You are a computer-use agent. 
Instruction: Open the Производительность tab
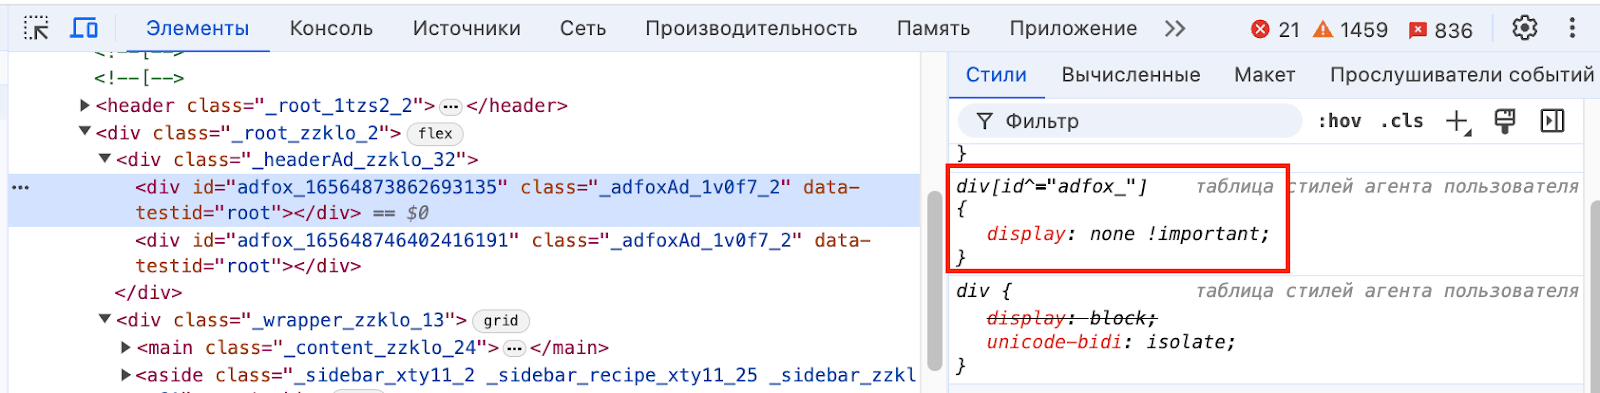(x=751, y=29)
